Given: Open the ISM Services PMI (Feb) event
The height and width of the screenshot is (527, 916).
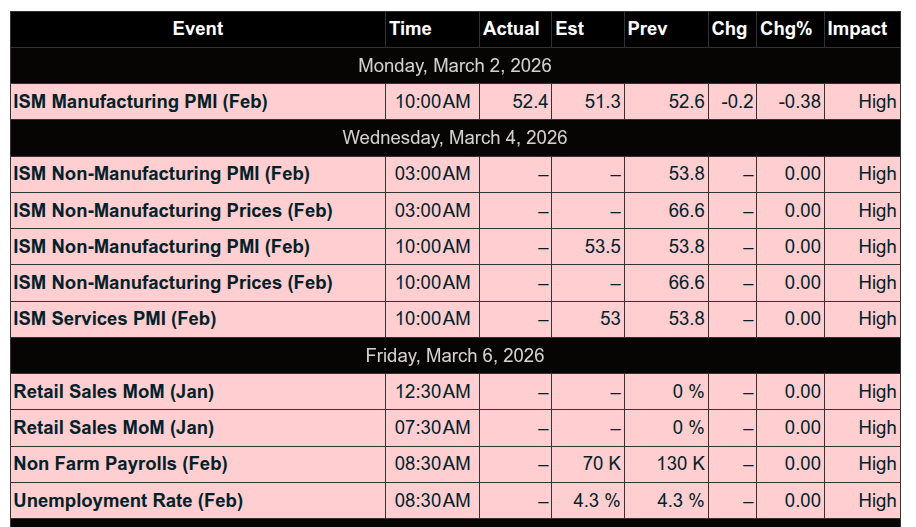Looking at the screenshot, I should click(115, 319).
